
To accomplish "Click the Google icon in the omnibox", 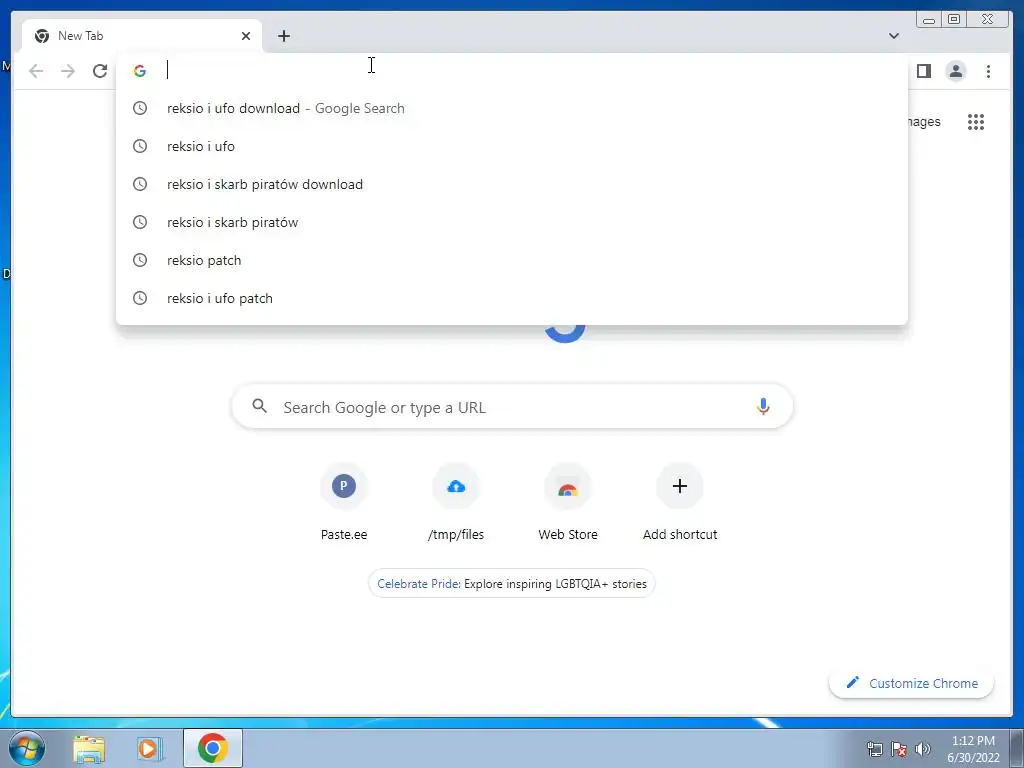I will tap(140, 71).
